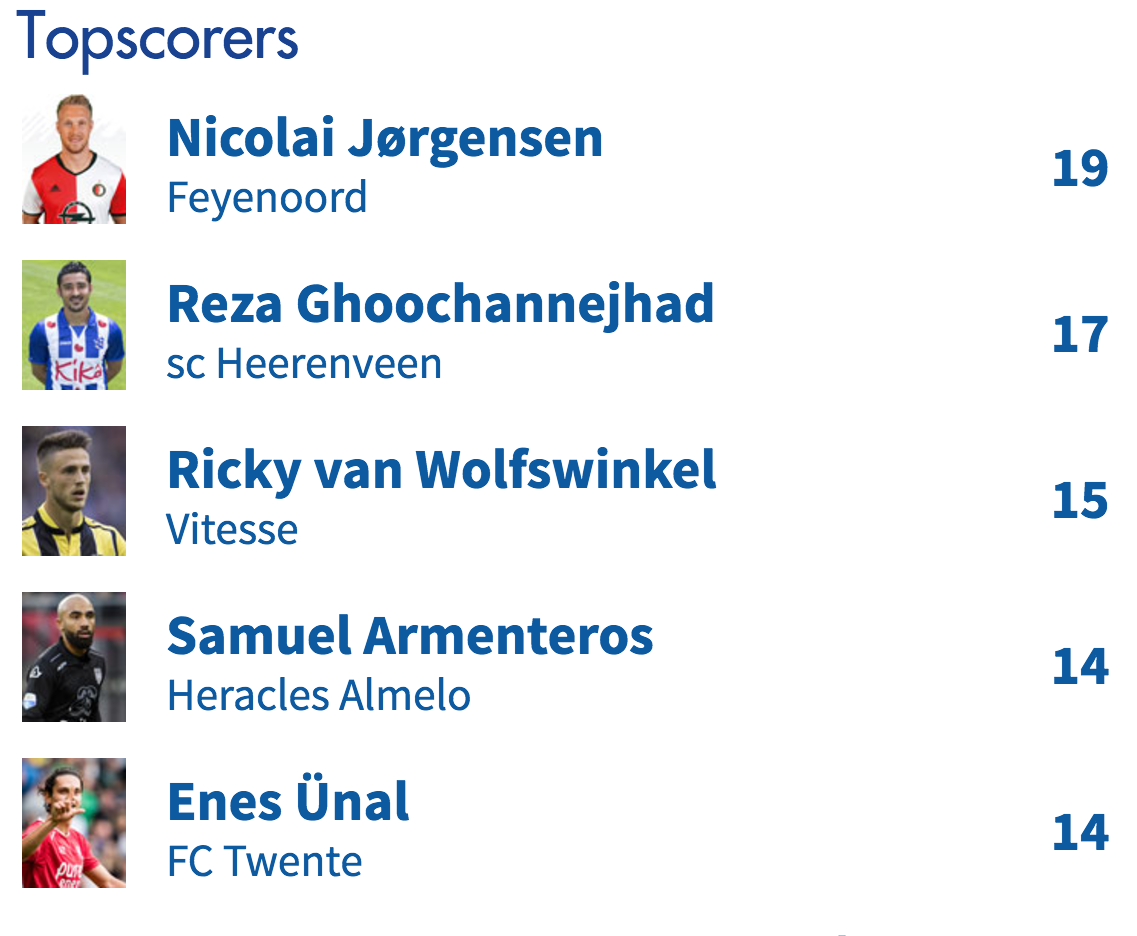
Task: Select Ricky van Wolfswinkel name
Action: click(441, 470)
